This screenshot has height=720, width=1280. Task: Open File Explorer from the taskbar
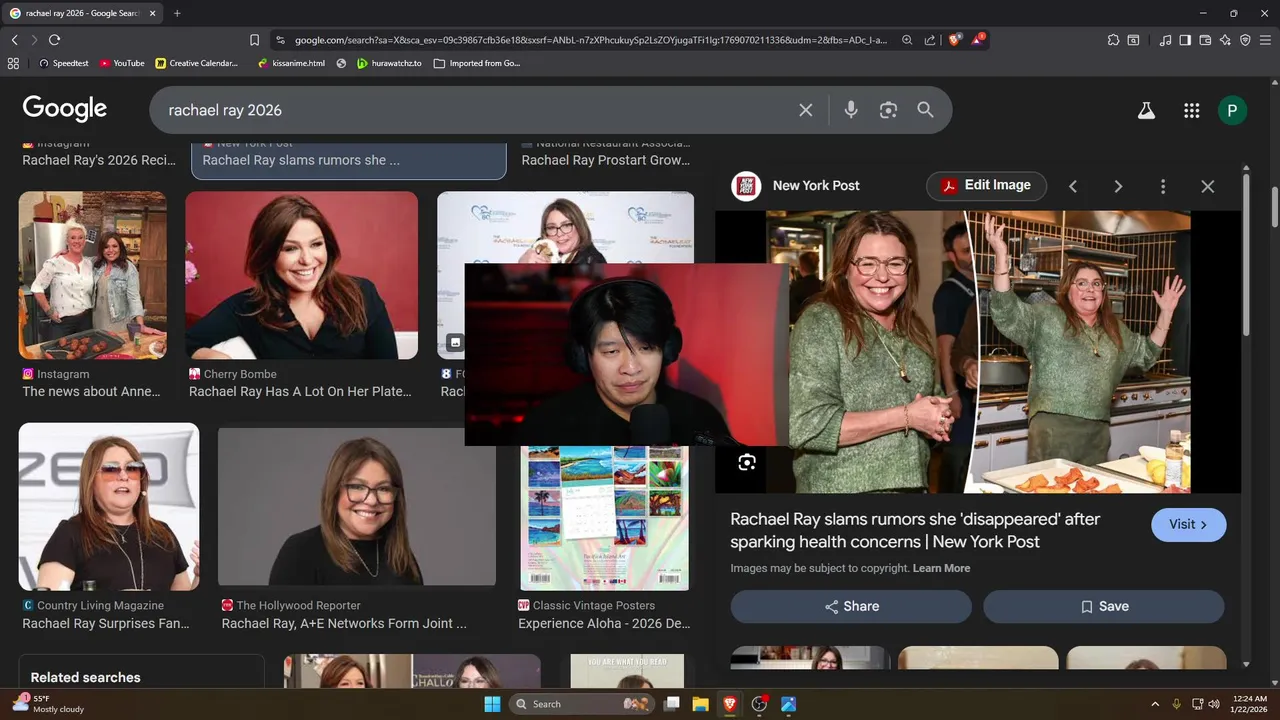(x=701, y=704)
